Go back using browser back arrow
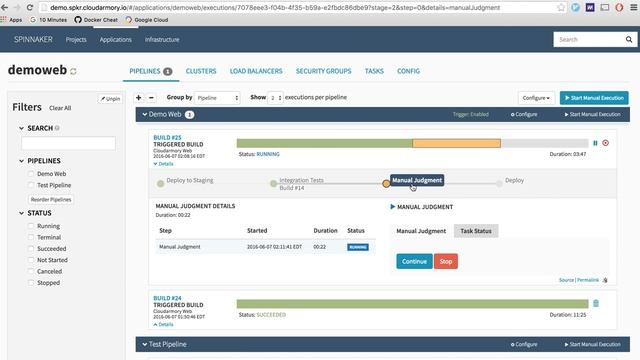Viewport: 640px width, 360px height. click(4, 7)
